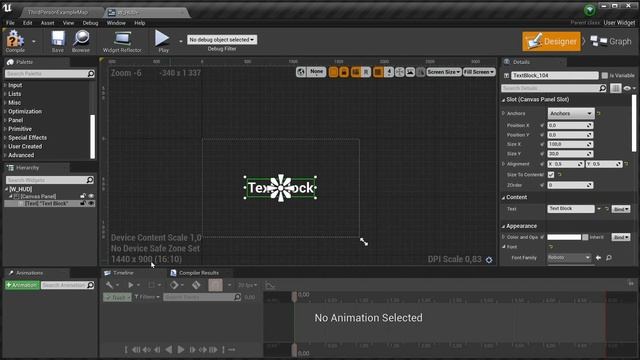Toggle lock on Canvas Panel row
Viewport: 640px width, 360px height.
[x=83, y=196]
